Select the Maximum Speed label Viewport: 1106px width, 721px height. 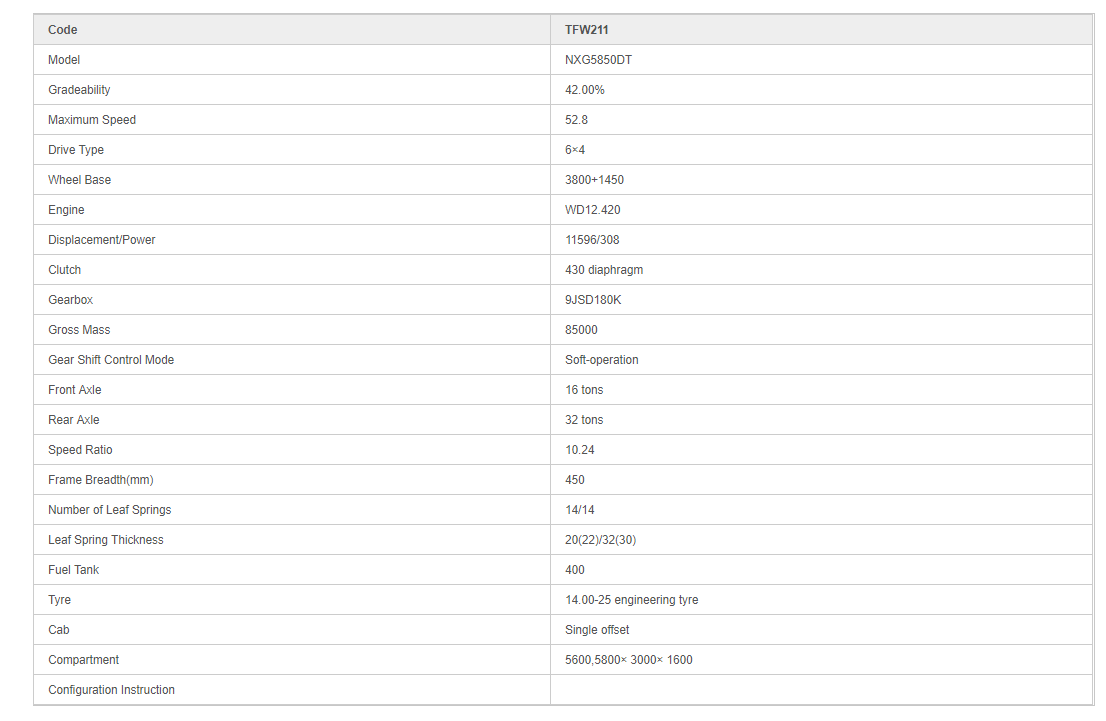[x=92, y=120]
